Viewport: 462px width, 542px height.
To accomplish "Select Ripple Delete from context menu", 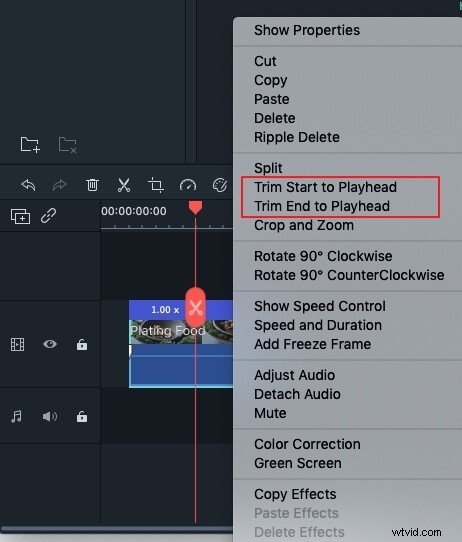I will pos(297,137).
